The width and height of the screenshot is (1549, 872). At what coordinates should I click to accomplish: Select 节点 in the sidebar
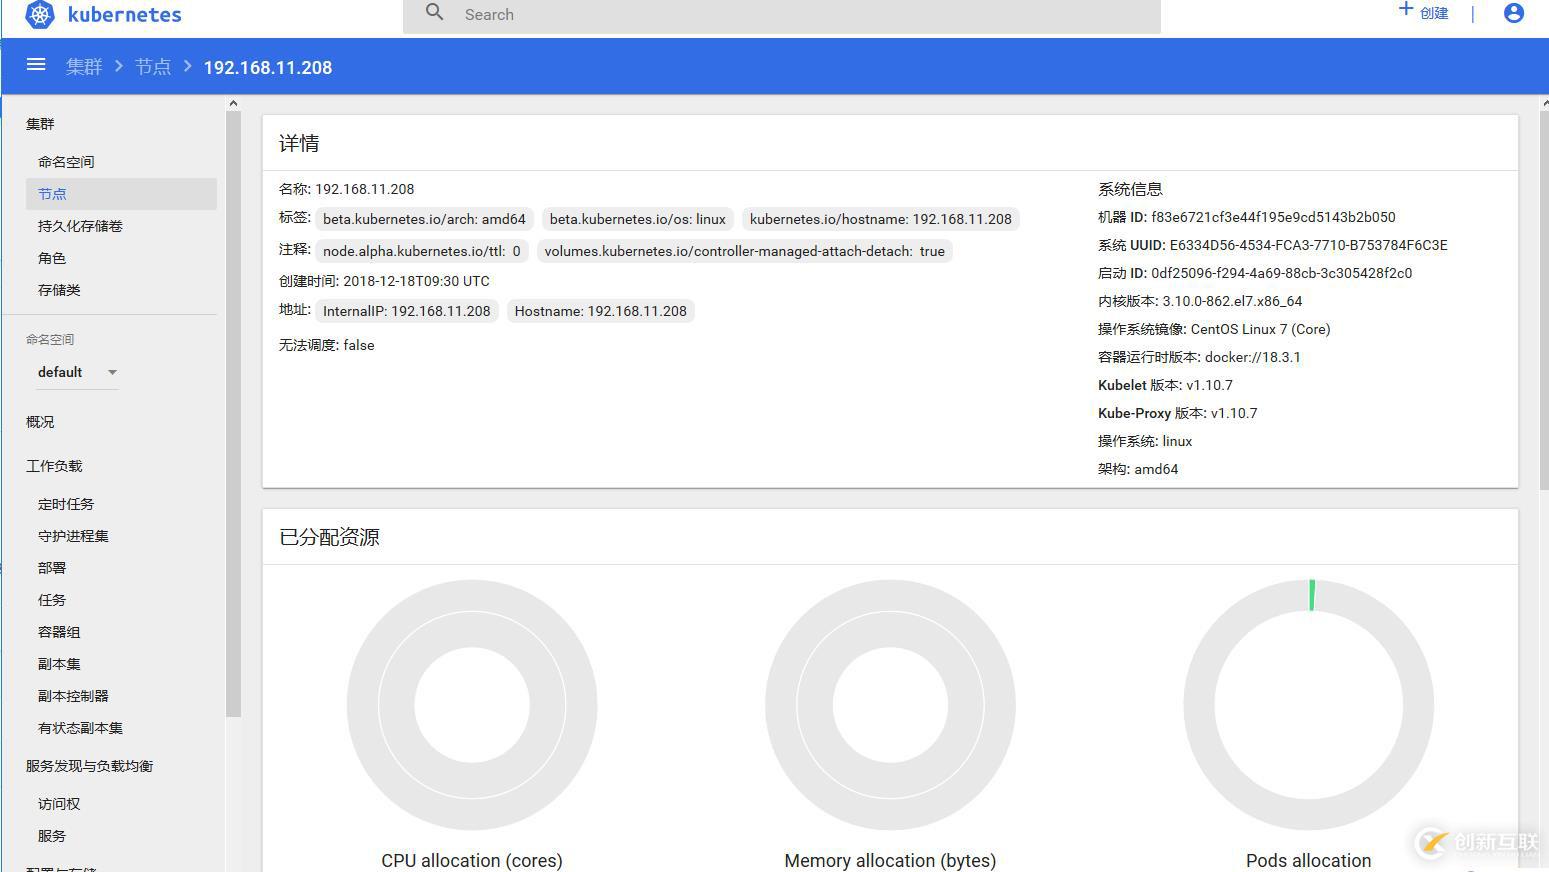pyautogui.click(x=52, y=193)
